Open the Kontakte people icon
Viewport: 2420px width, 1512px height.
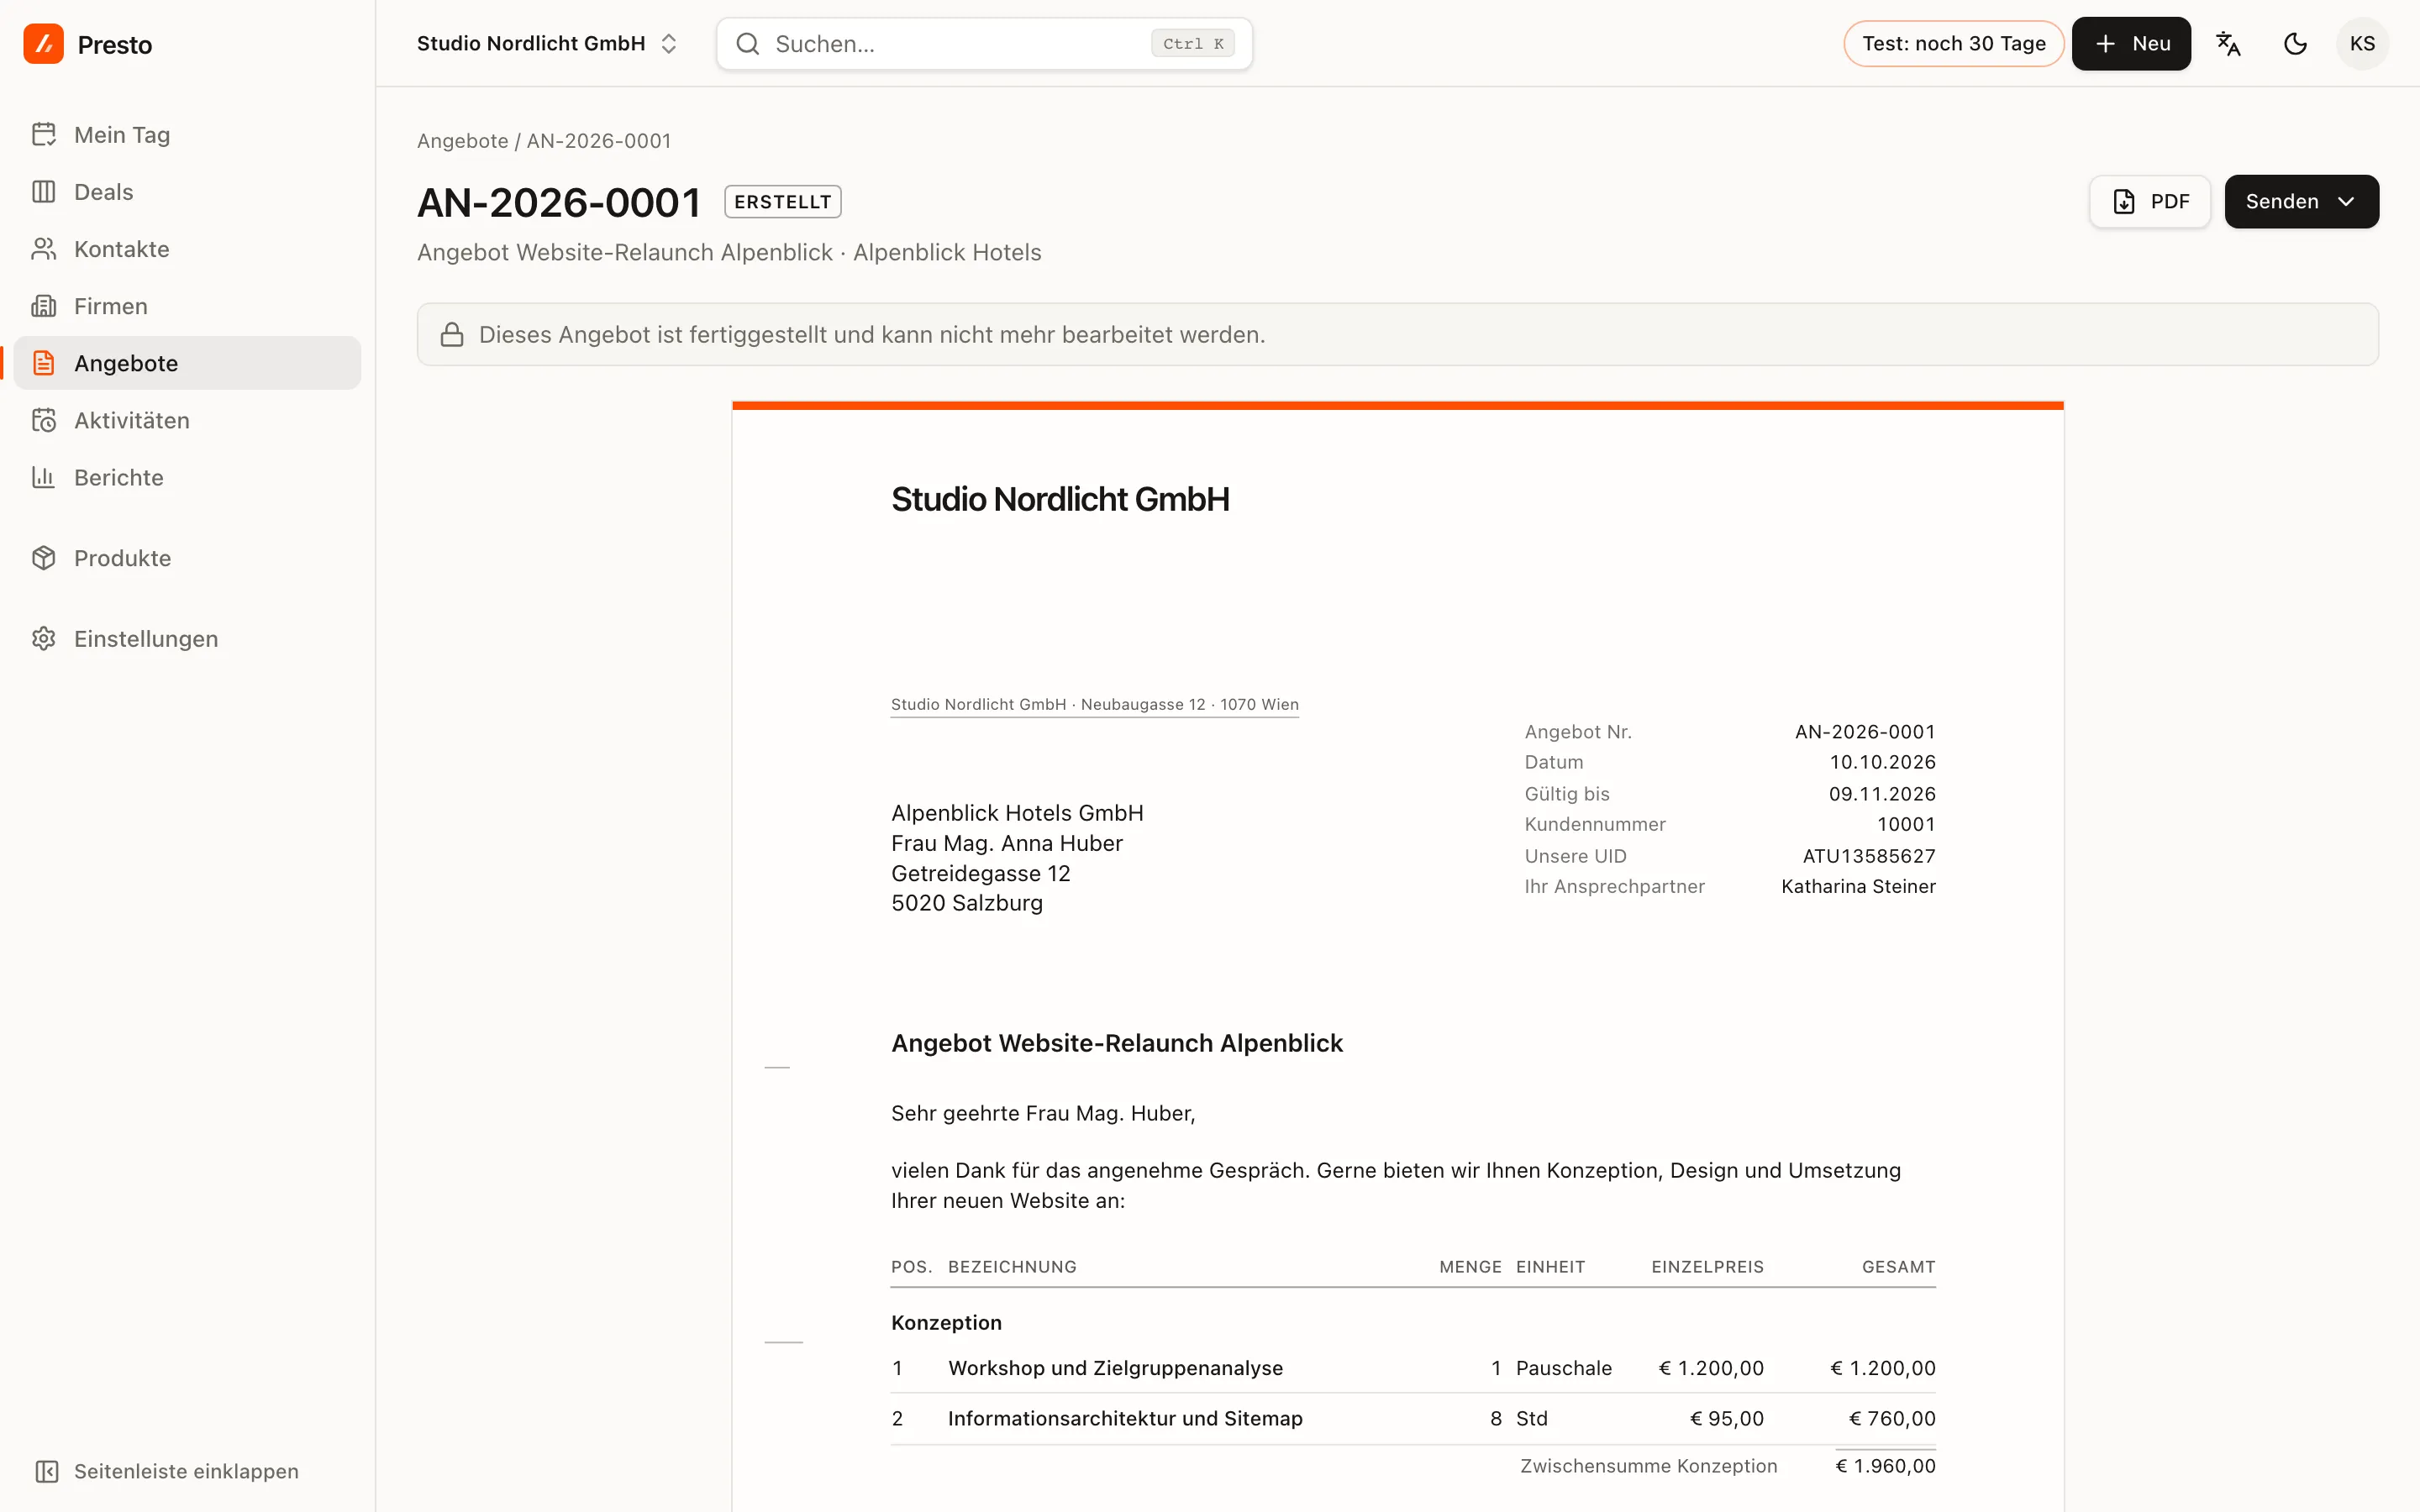pos(43,249)
